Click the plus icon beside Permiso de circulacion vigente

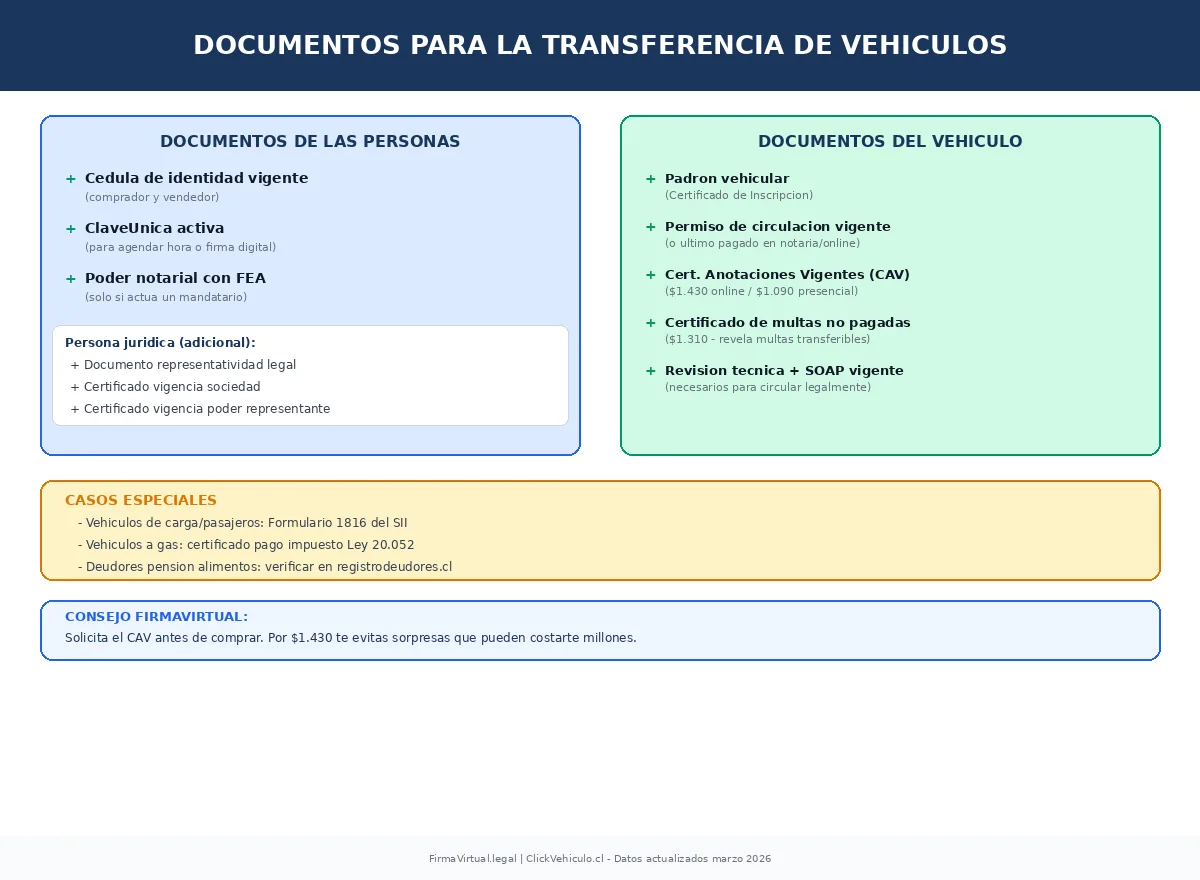[x=650, y=227]
